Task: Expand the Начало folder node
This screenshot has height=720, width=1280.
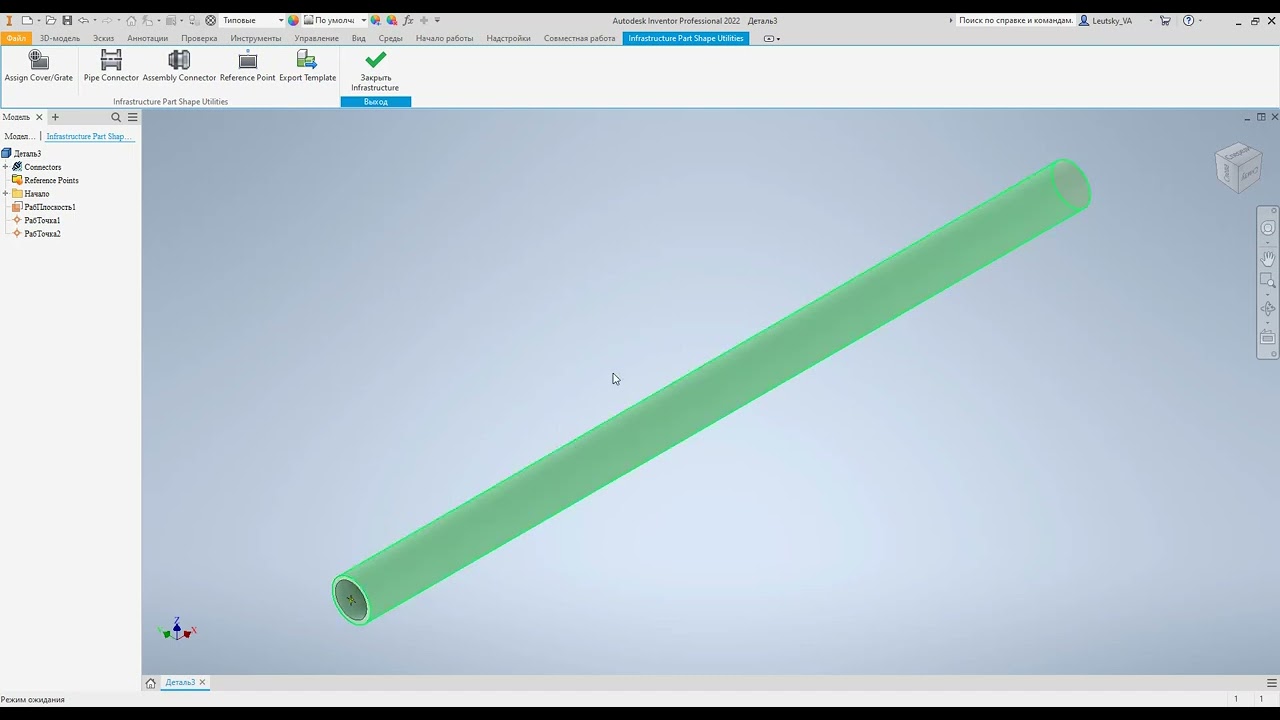Action: (6, 193)
